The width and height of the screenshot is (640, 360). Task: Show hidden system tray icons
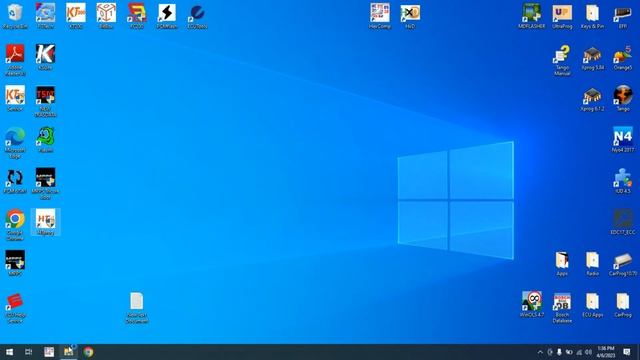[x=540, y=352]
